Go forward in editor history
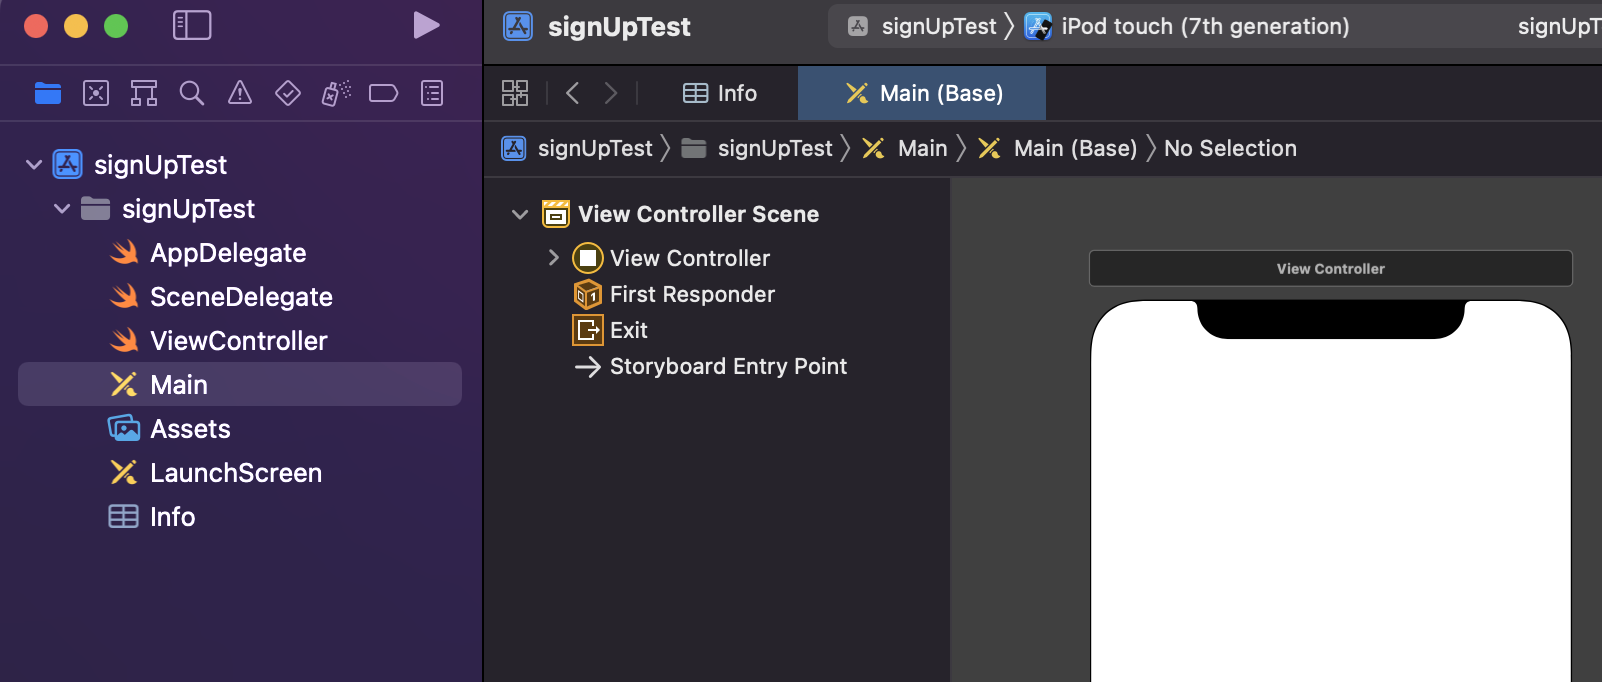 pos(611,93)
